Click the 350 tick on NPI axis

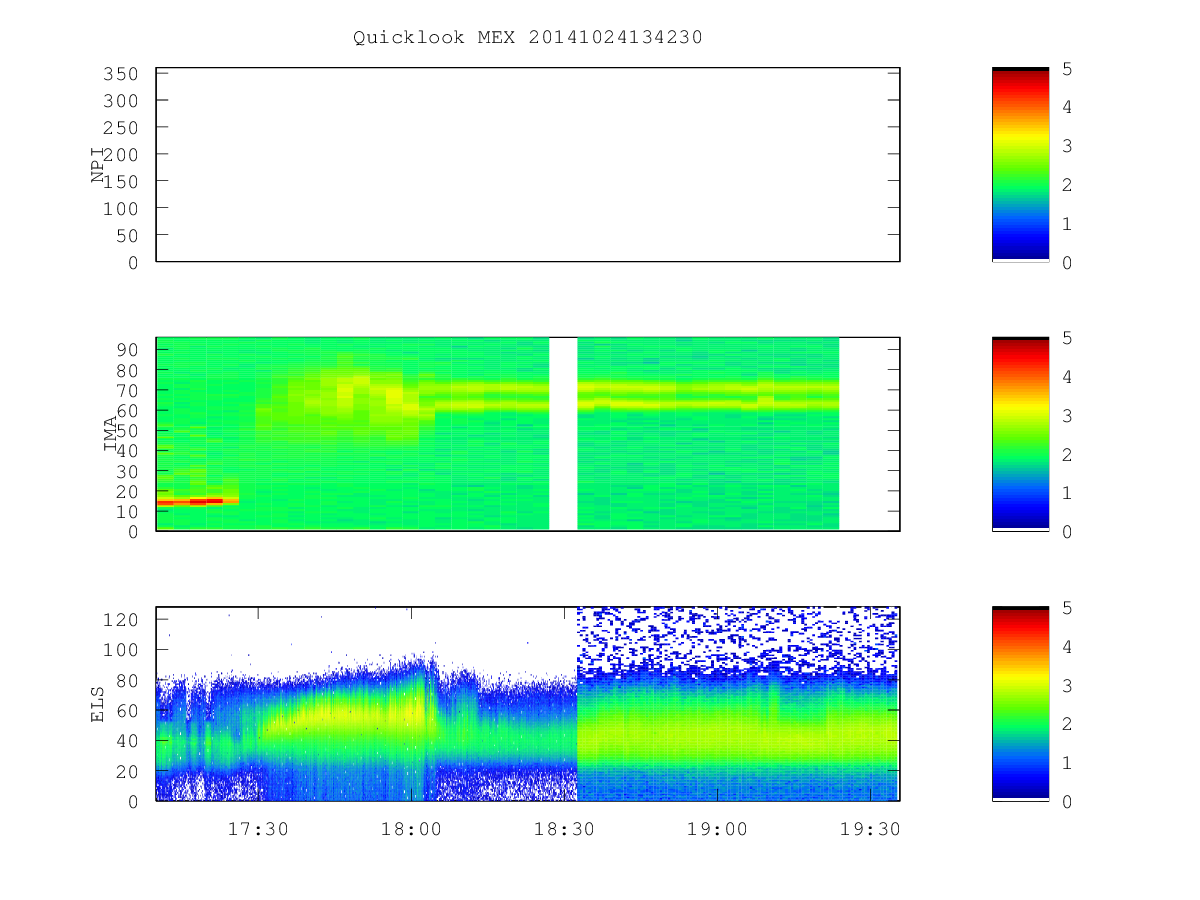click(121, 74)
